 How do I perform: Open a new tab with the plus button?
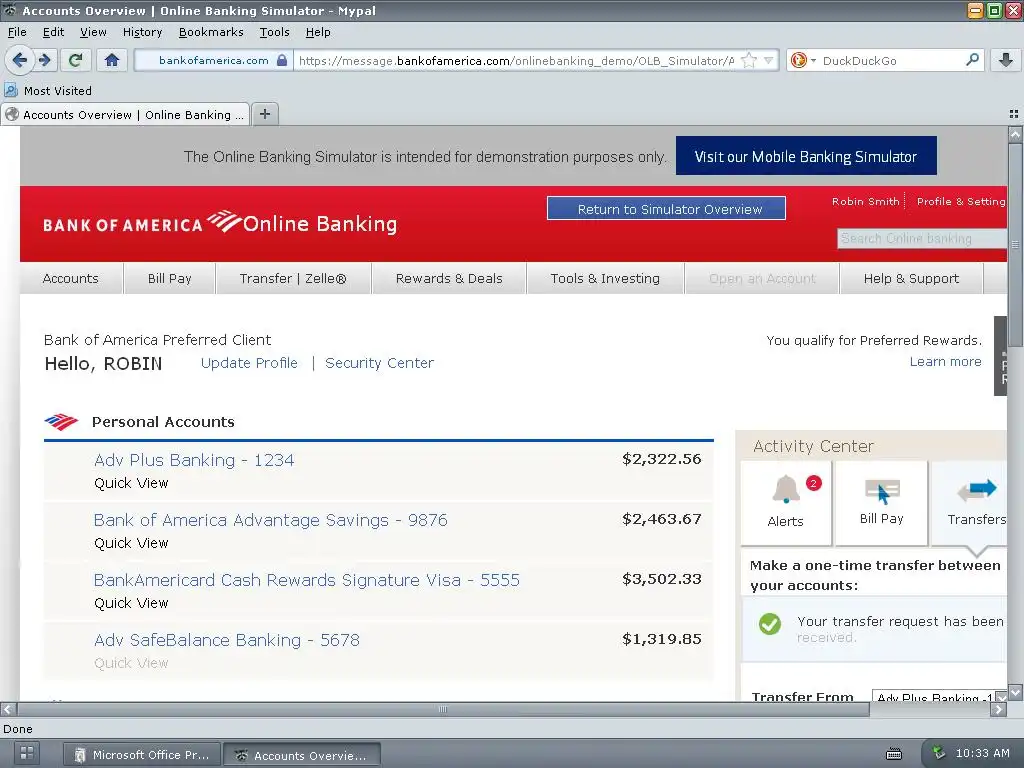(x=264, y=114)
